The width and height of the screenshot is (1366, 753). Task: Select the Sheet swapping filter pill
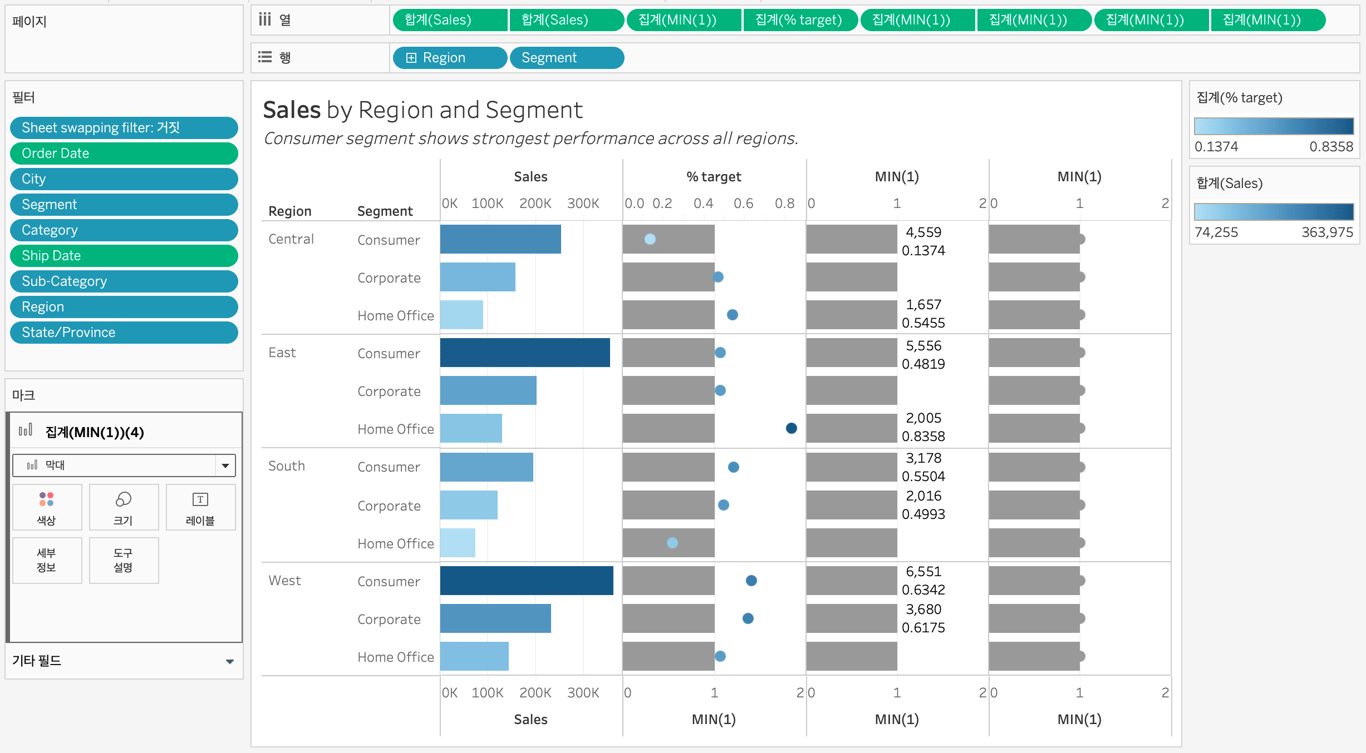point(124,128)
